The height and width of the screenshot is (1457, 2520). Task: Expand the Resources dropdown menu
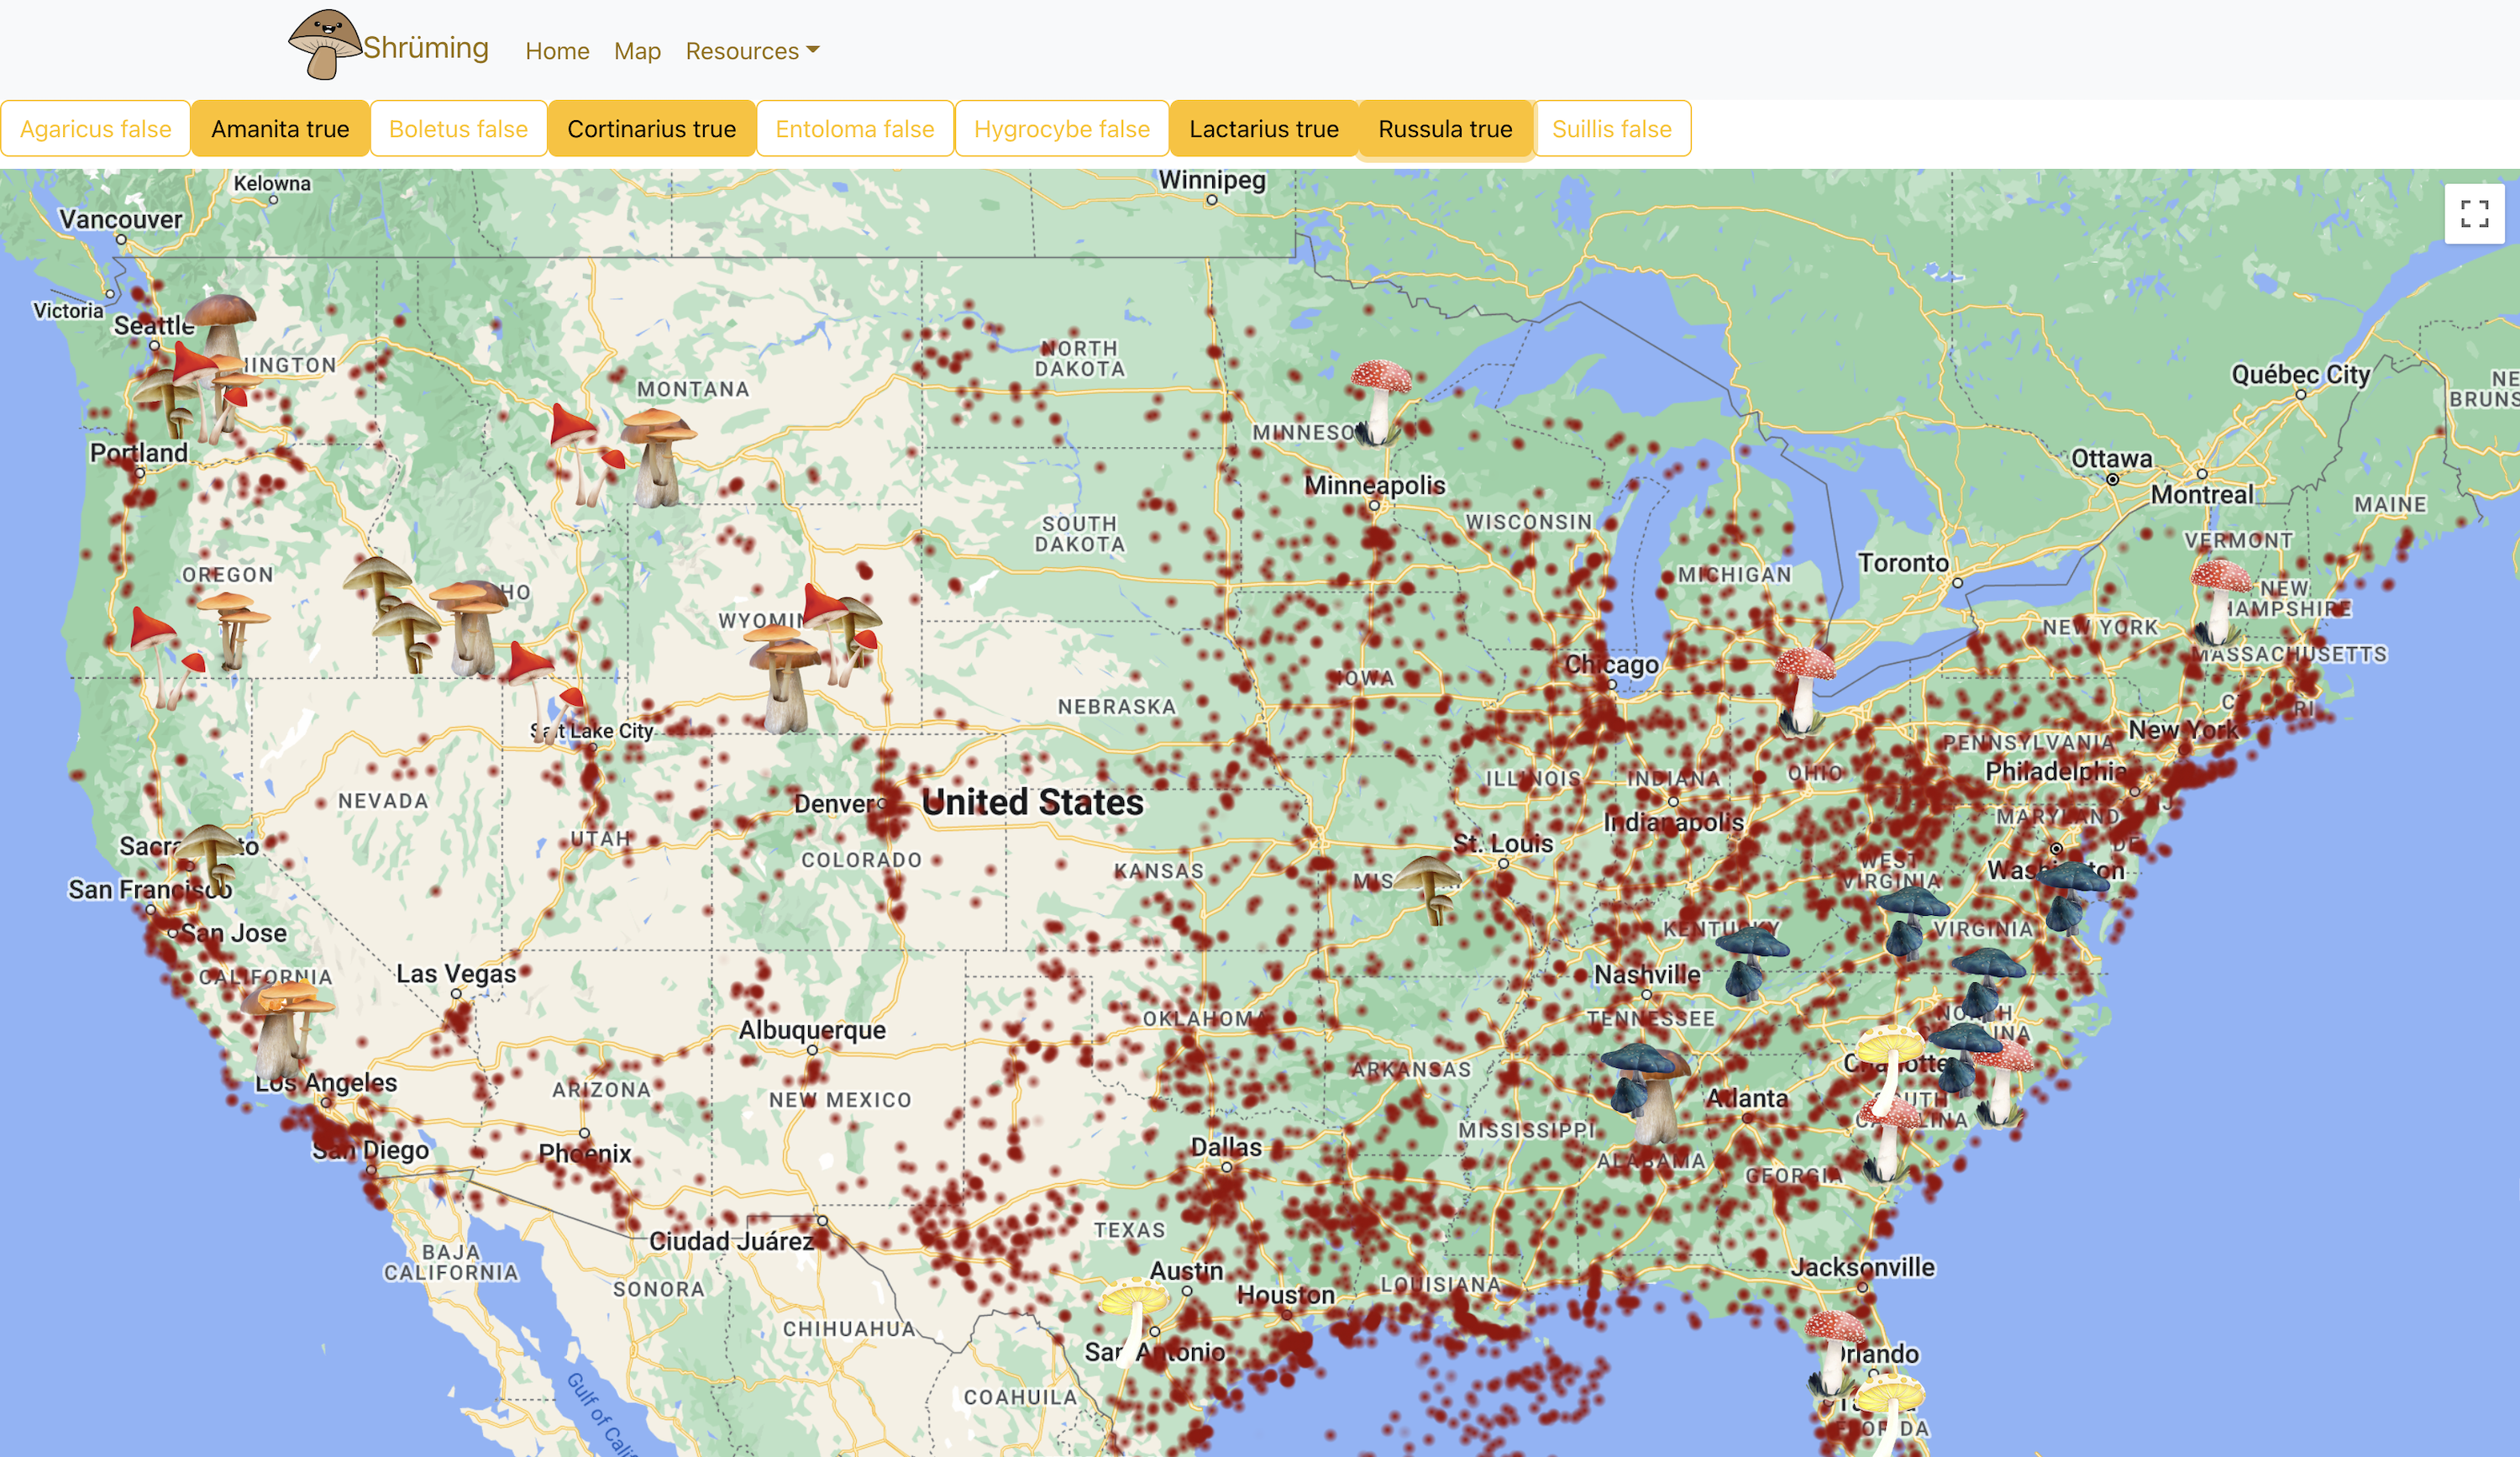point(751,51)
